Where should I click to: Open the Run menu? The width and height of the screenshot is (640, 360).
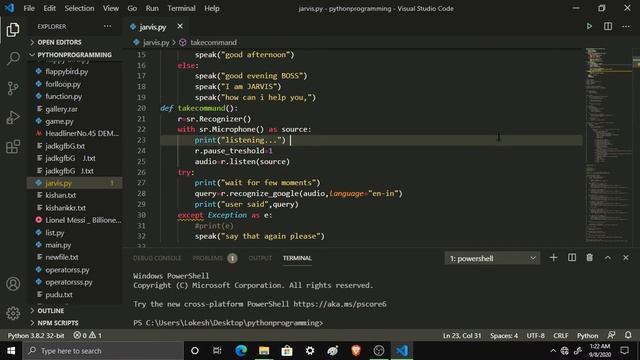(152, 8)
